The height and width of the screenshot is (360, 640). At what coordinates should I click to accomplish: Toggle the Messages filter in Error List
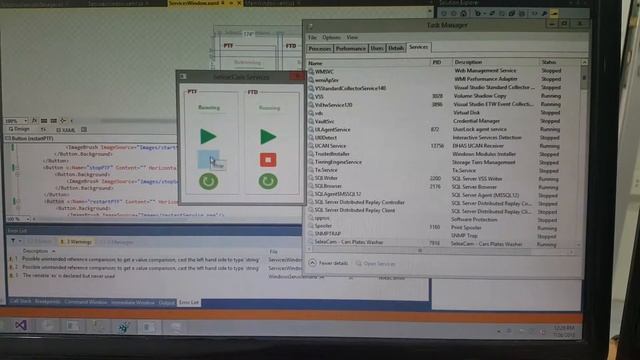117,242
